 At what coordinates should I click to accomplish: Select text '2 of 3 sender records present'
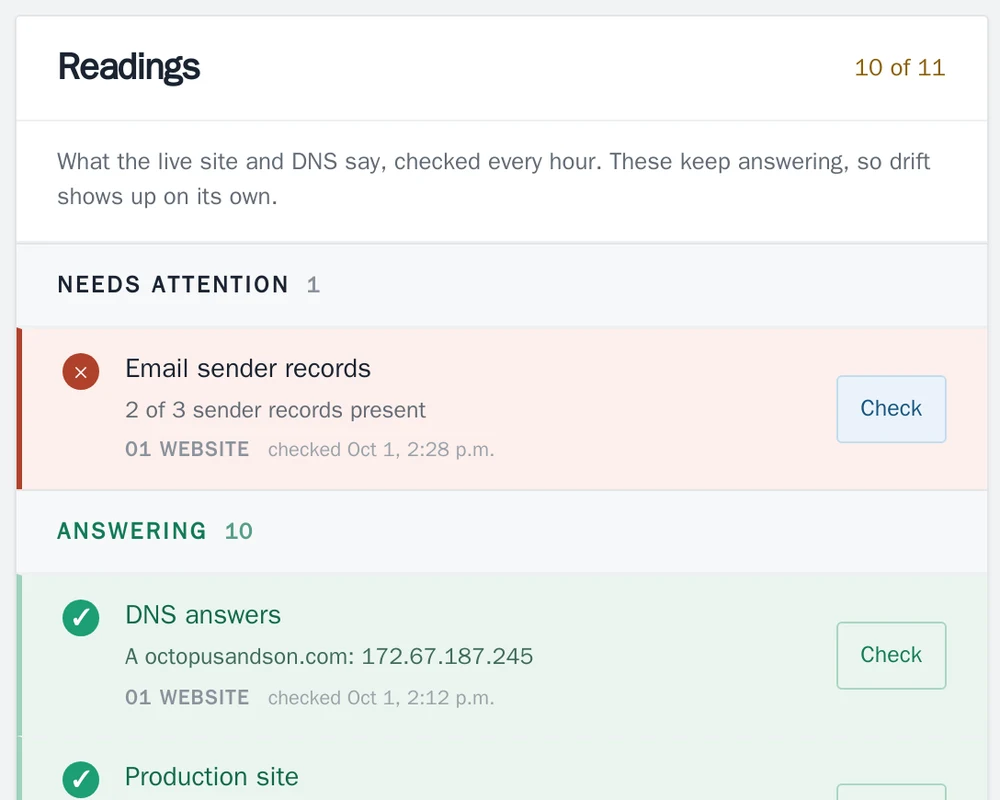[x=276, y=410]
